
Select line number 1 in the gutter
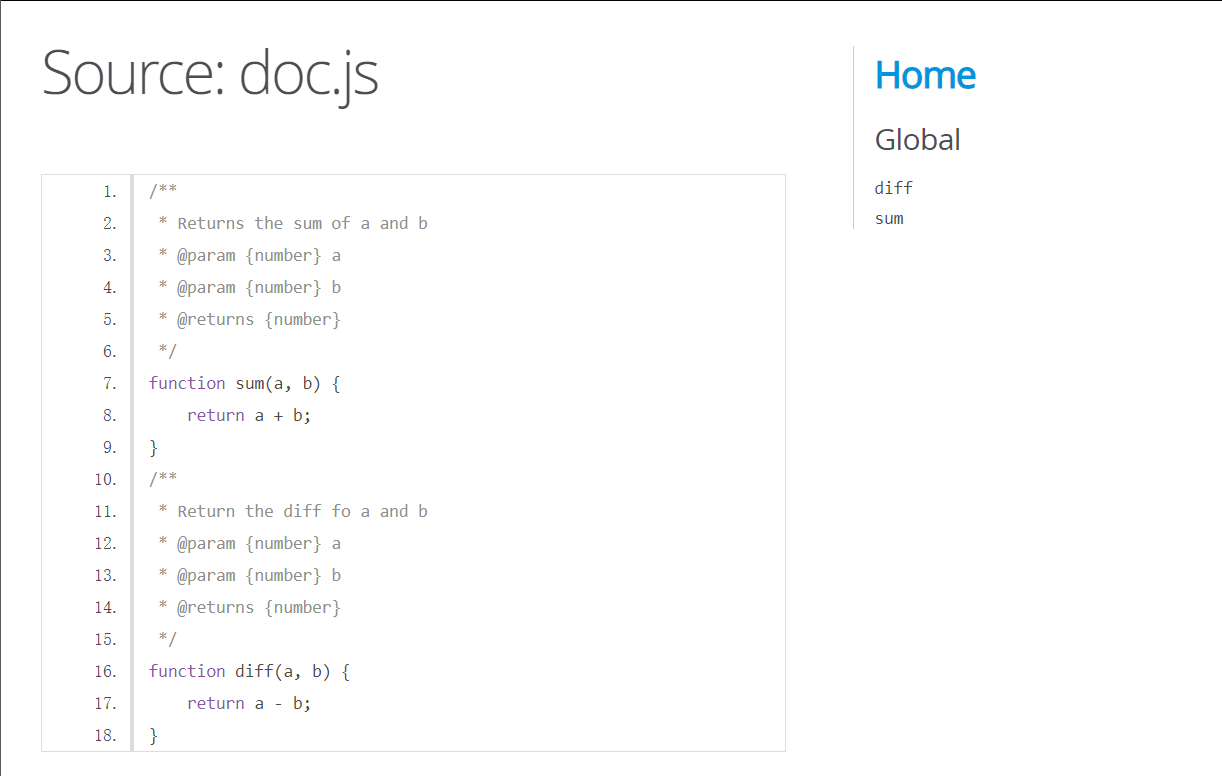click(x=109, y=192)
